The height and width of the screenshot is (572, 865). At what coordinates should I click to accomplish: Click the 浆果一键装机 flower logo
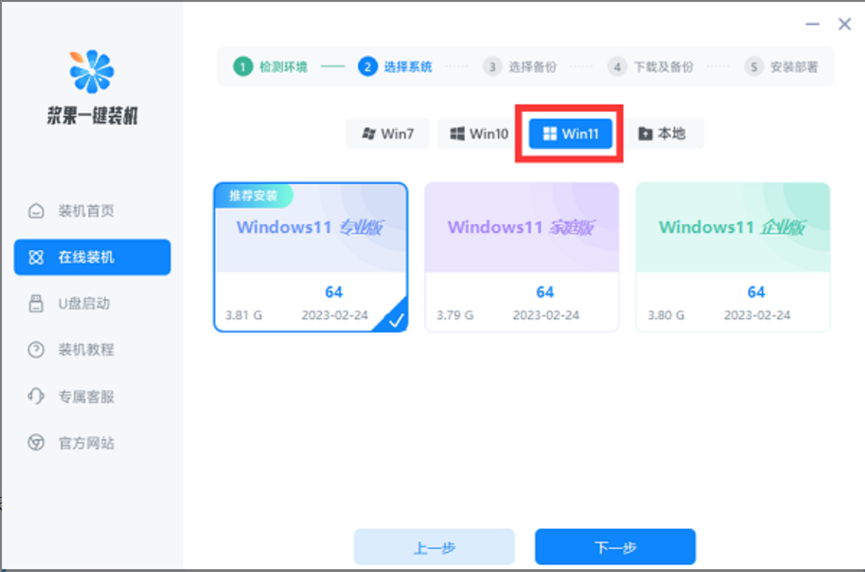[92, 71]
